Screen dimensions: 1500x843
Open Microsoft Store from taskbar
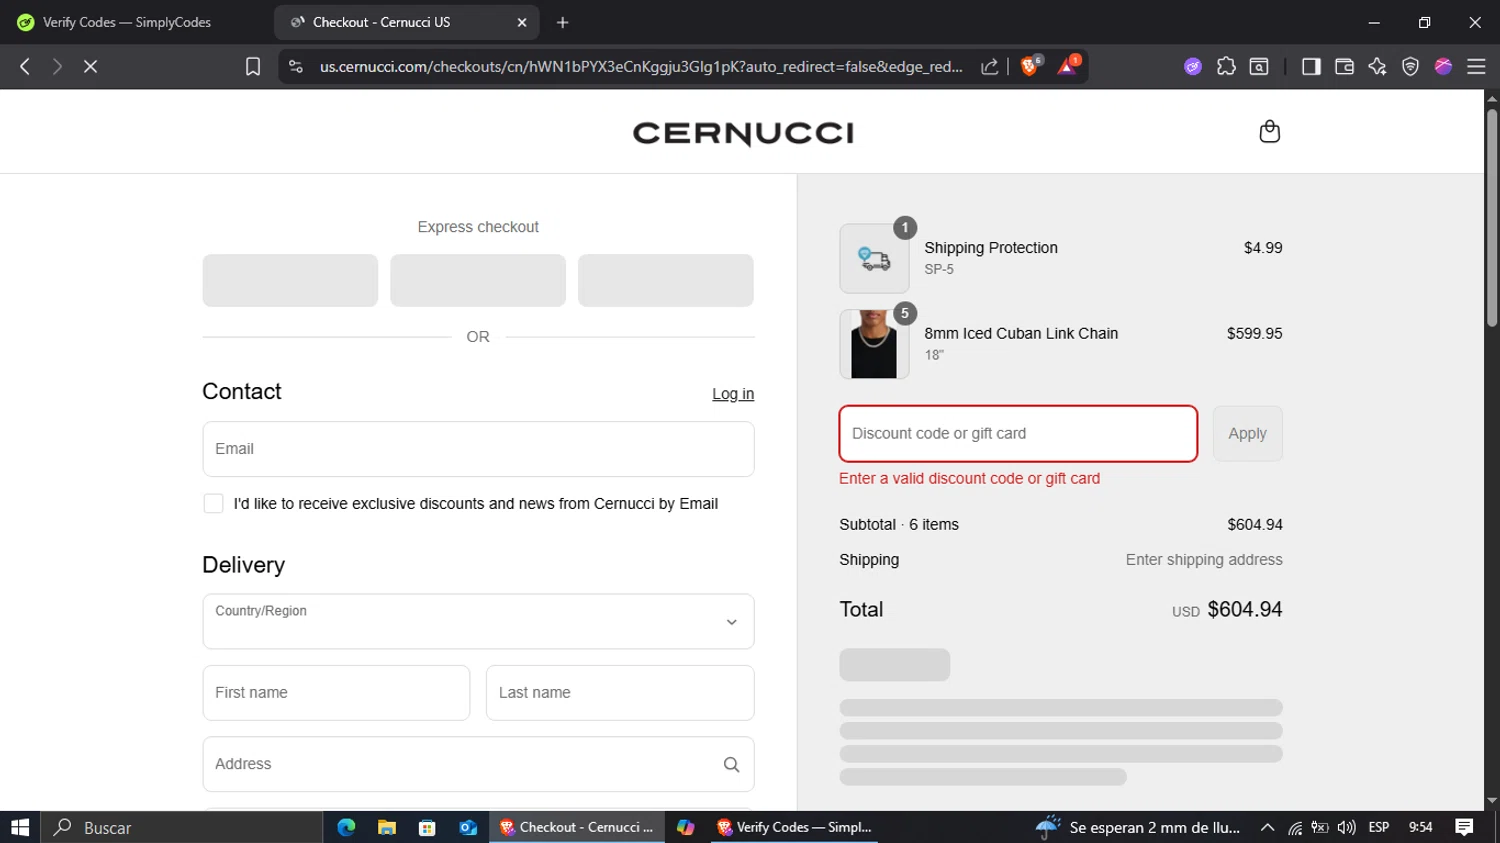point(427,827)
